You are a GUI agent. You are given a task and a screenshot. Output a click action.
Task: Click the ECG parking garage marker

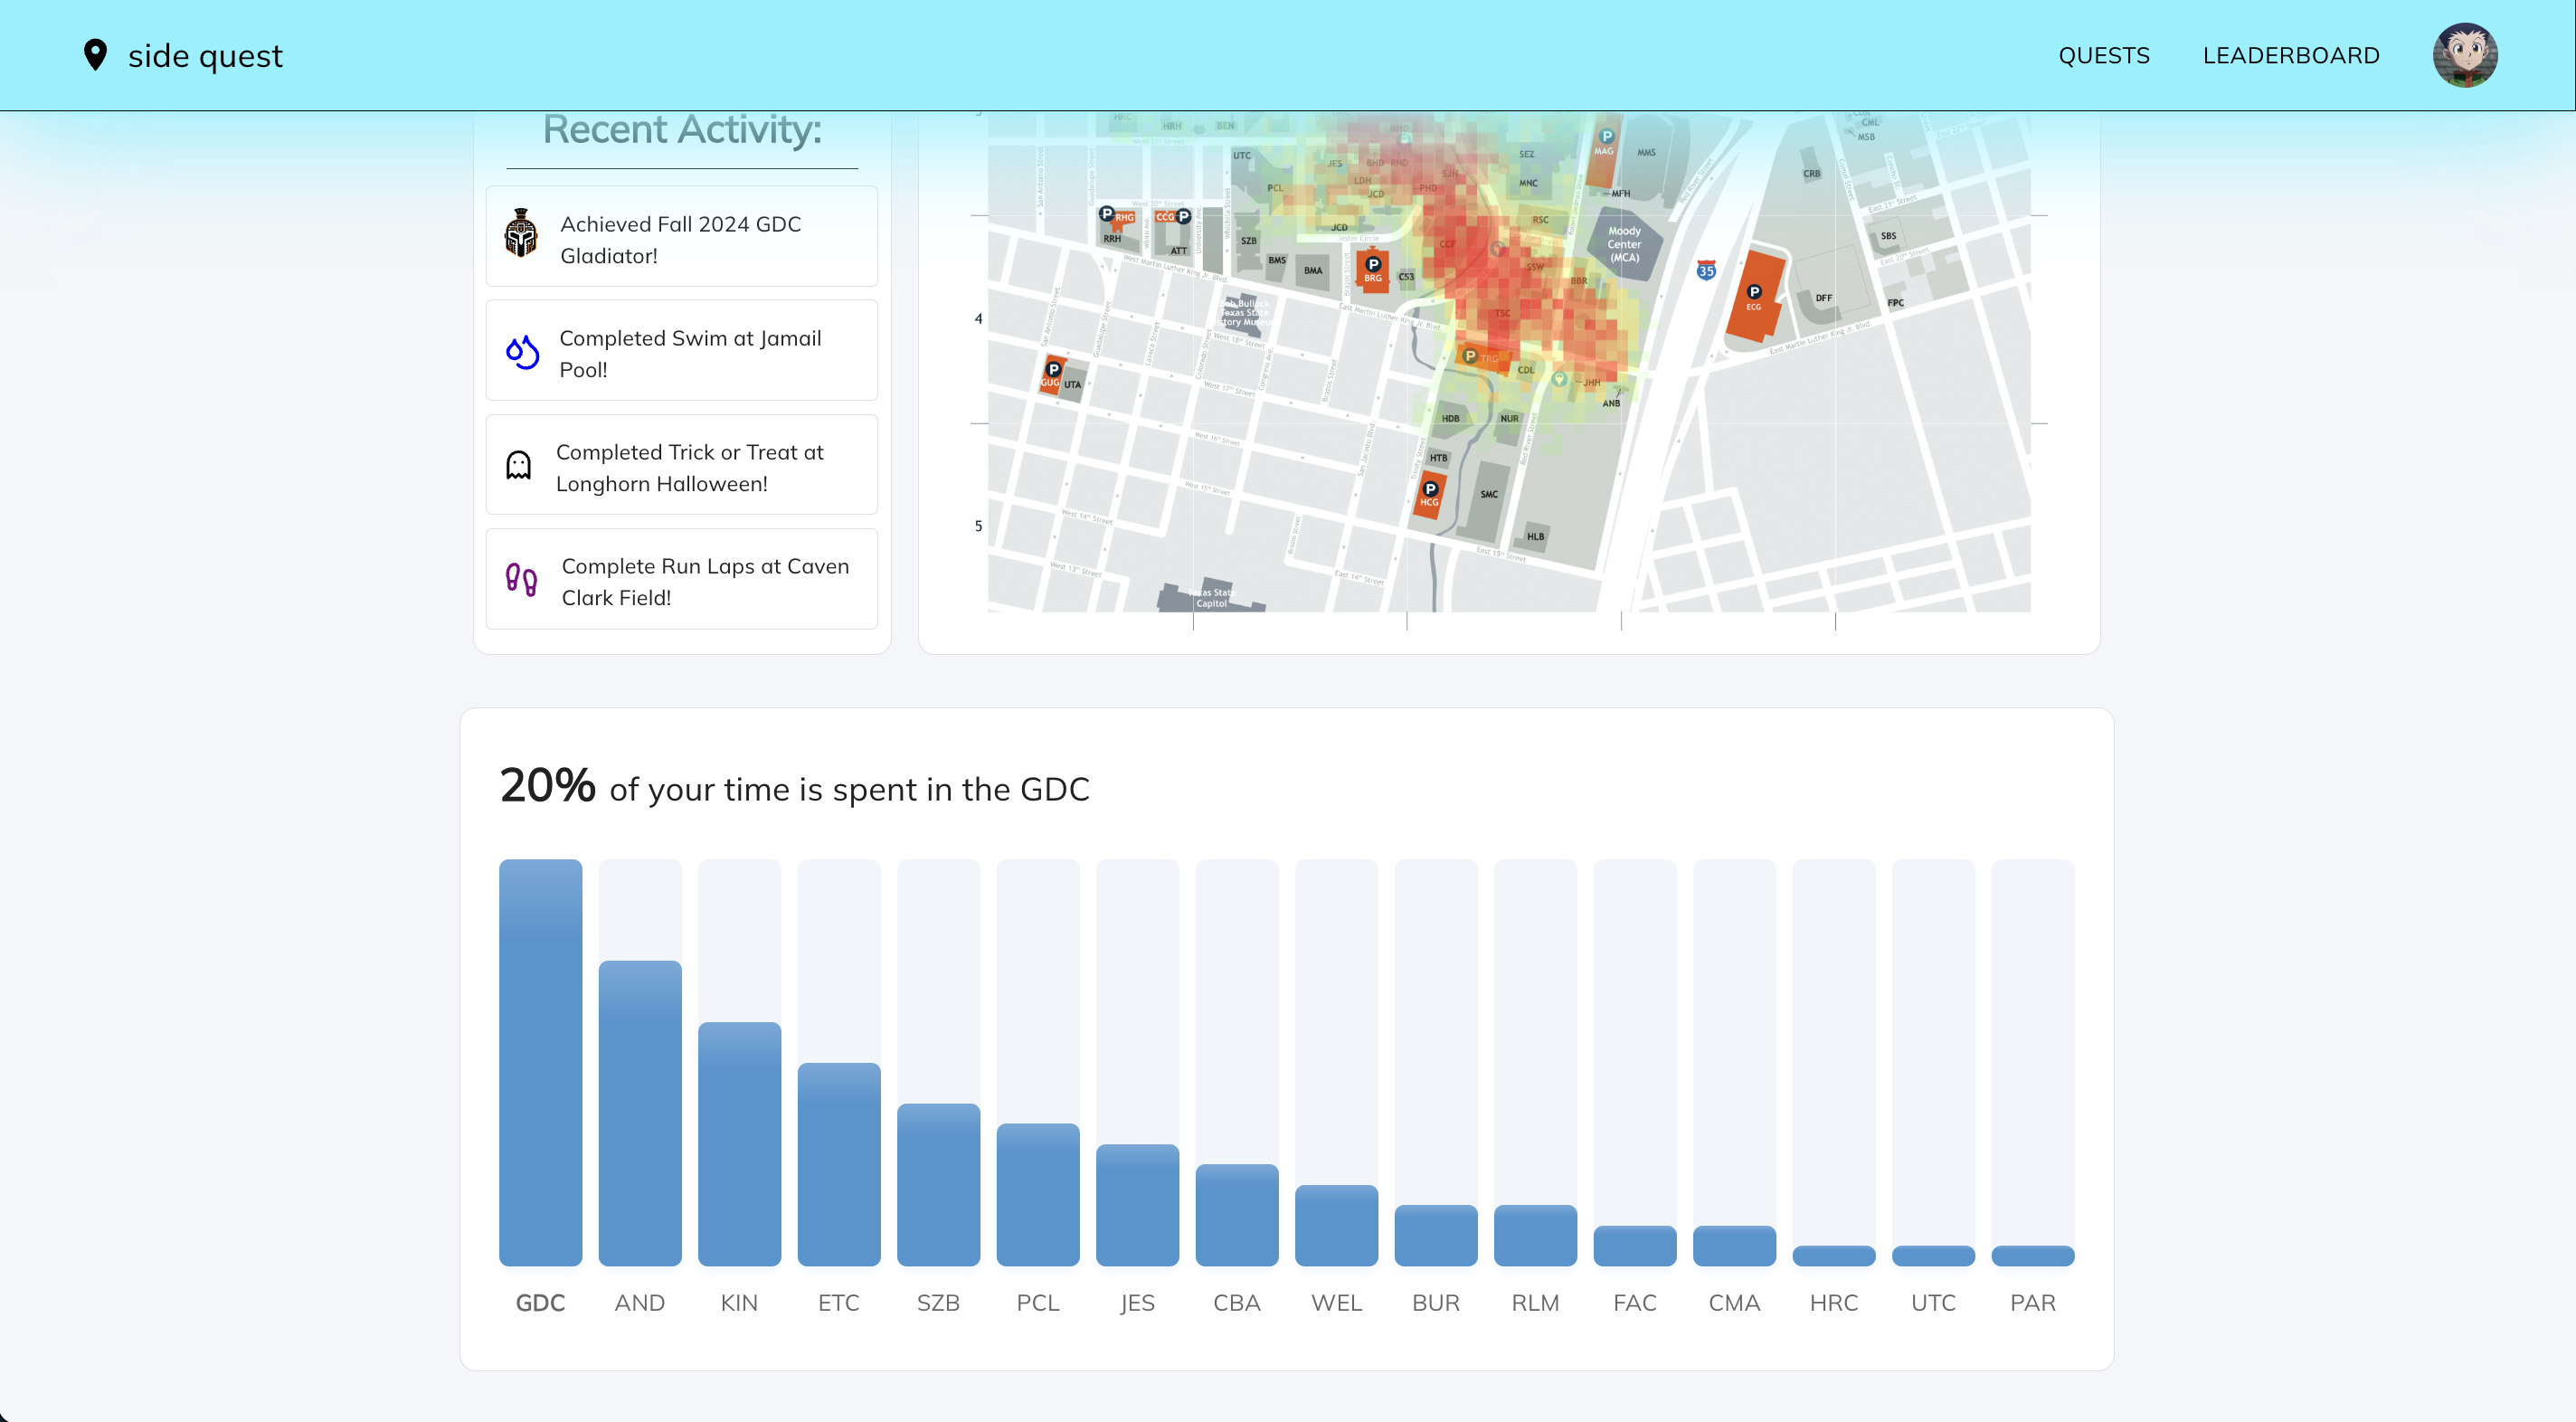point(1754,293)
